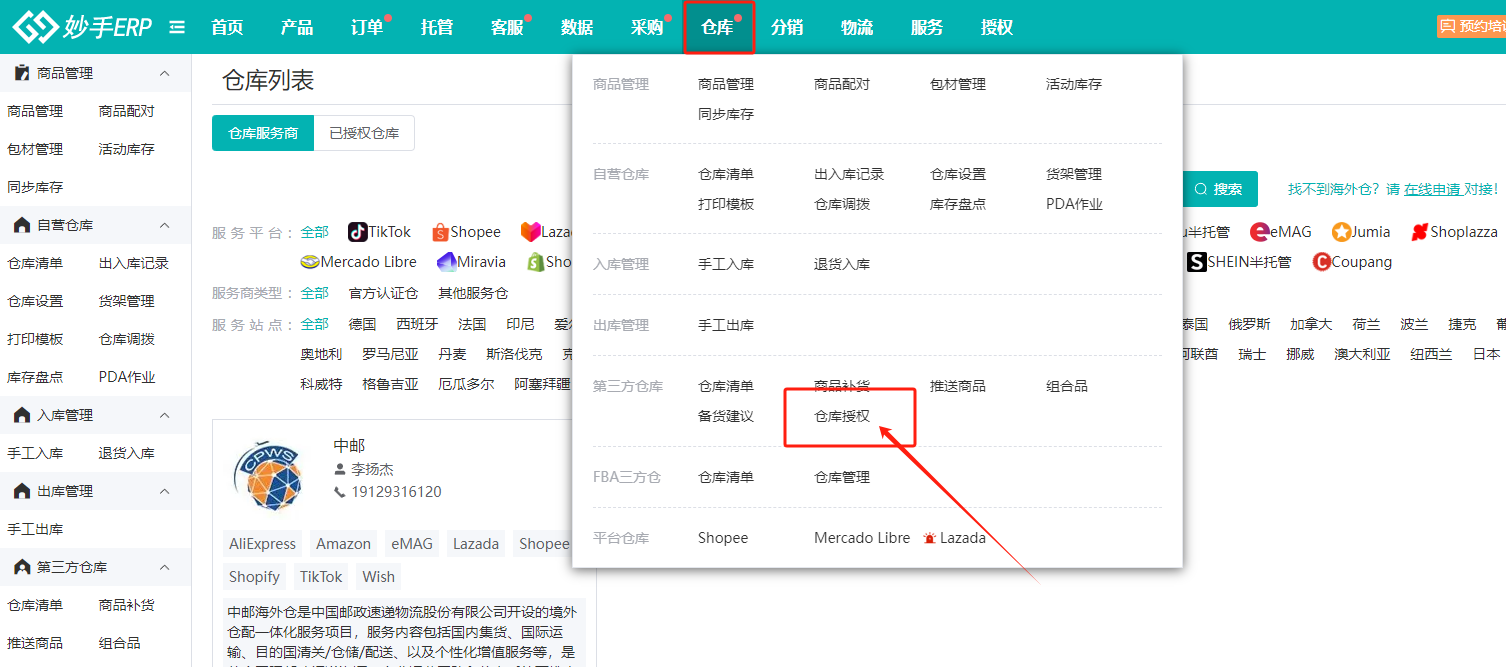Open the 订单 top navigation menu
The image size is (1506, 667).
pyautogui.click(x=367, y=27)
